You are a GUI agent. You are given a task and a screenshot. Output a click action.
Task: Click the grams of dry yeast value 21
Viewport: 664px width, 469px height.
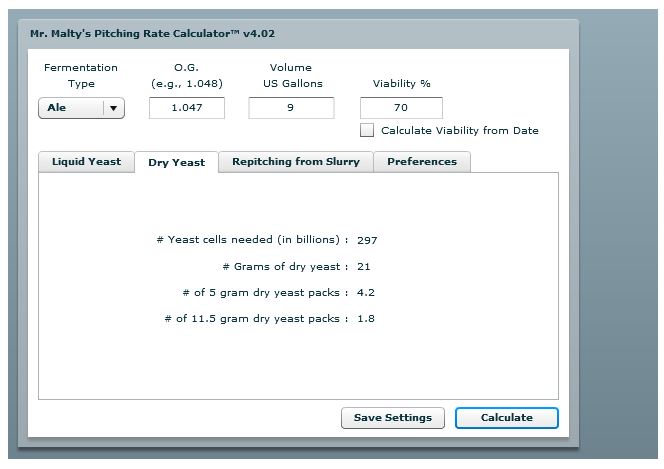(x=363, y=267)
